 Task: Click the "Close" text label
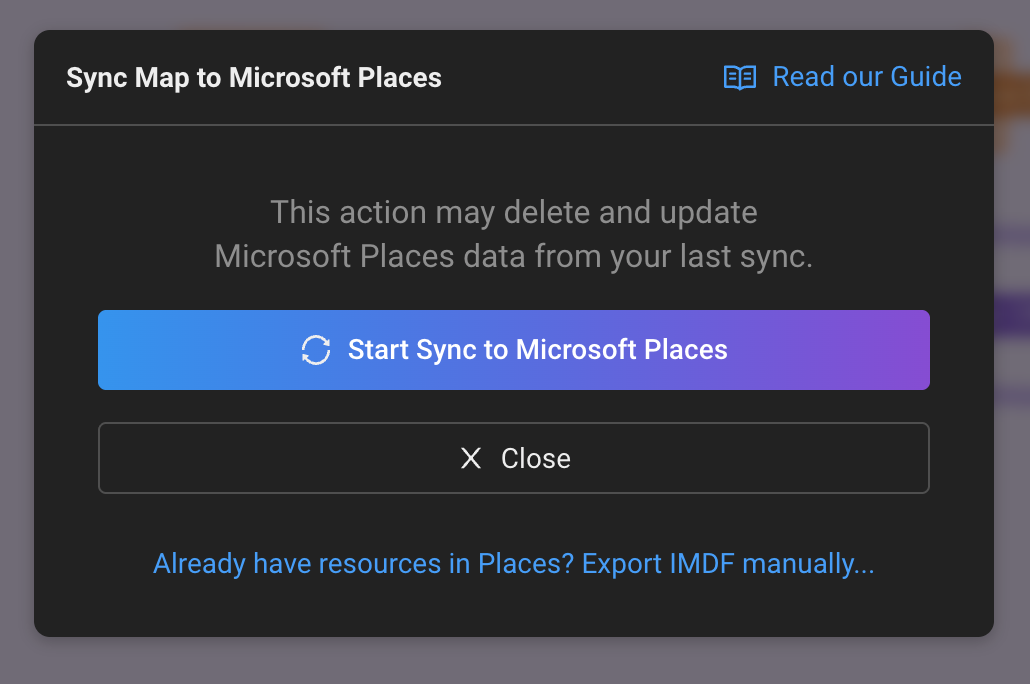pos(536,459)
